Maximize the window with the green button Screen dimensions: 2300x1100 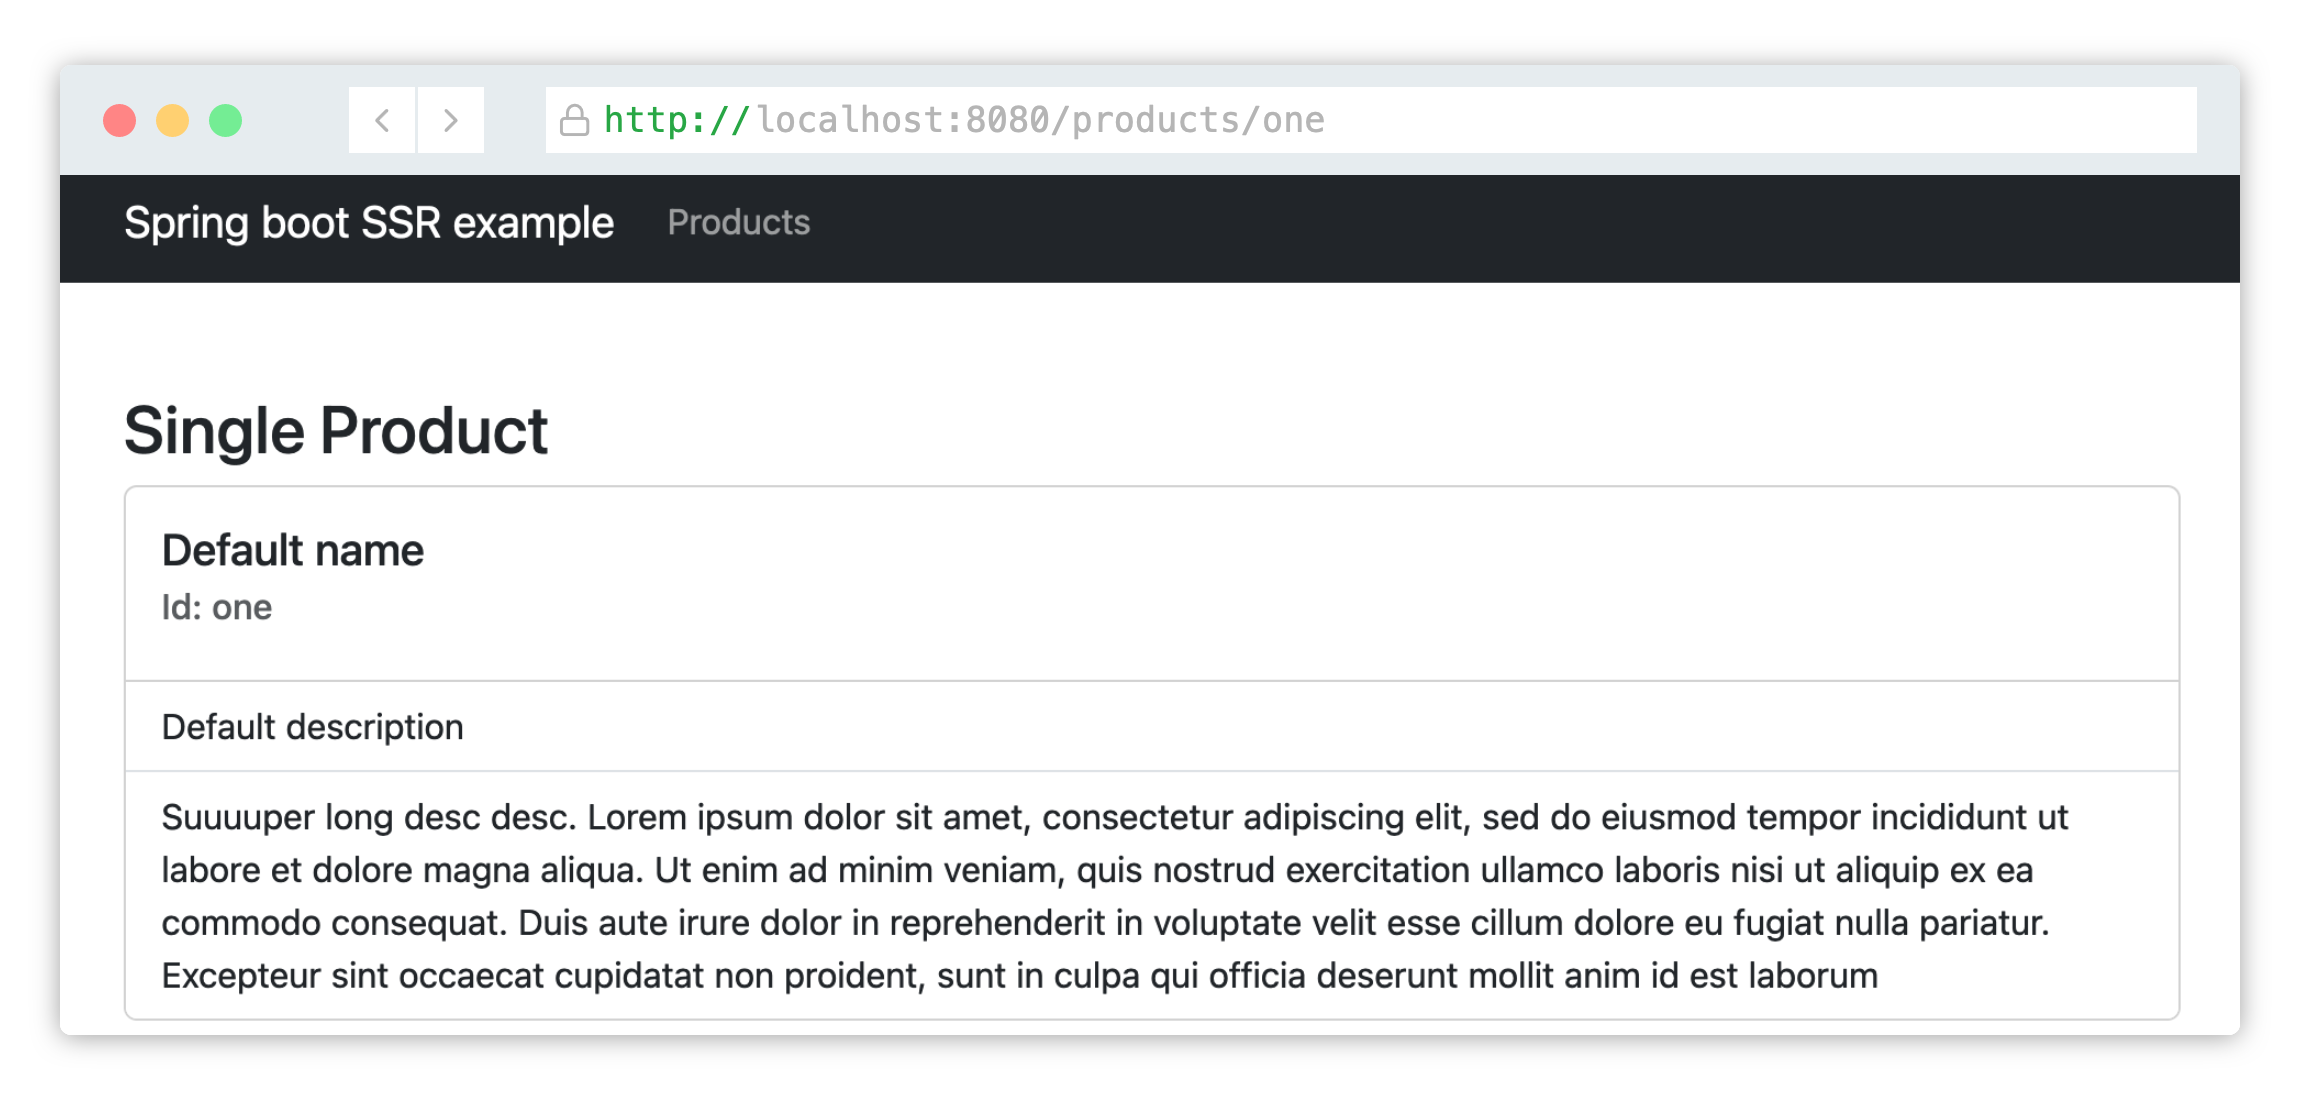225,120
